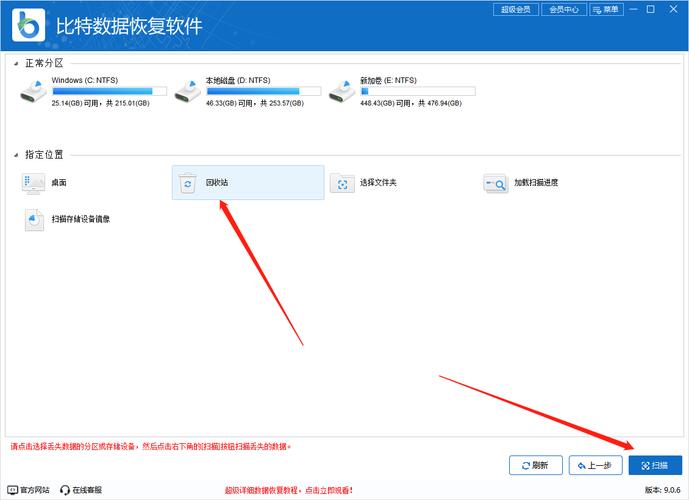Viewport: 689px width, 500px height.
Task: Click the C: drive usage bar
Action: point(109,91)
